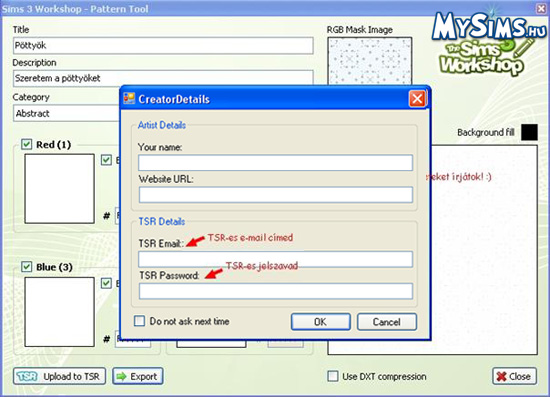Image resolution: width=550 pixels, height=397 pixels.
Task: Click the red X icon on Close button
Action: click(x=502, y=377)
